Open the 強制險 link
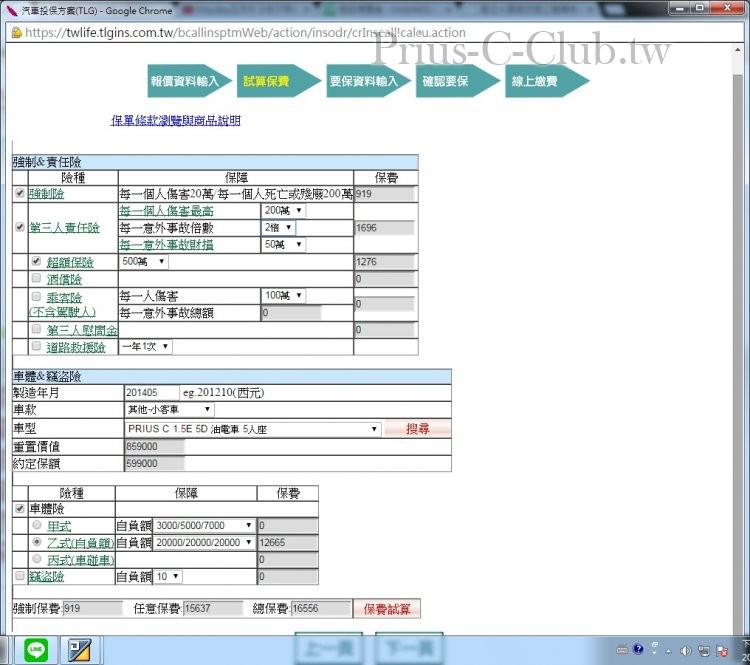The width and height of the screenshot is (750, 665). pyautogui.click(x=47, y=194)
